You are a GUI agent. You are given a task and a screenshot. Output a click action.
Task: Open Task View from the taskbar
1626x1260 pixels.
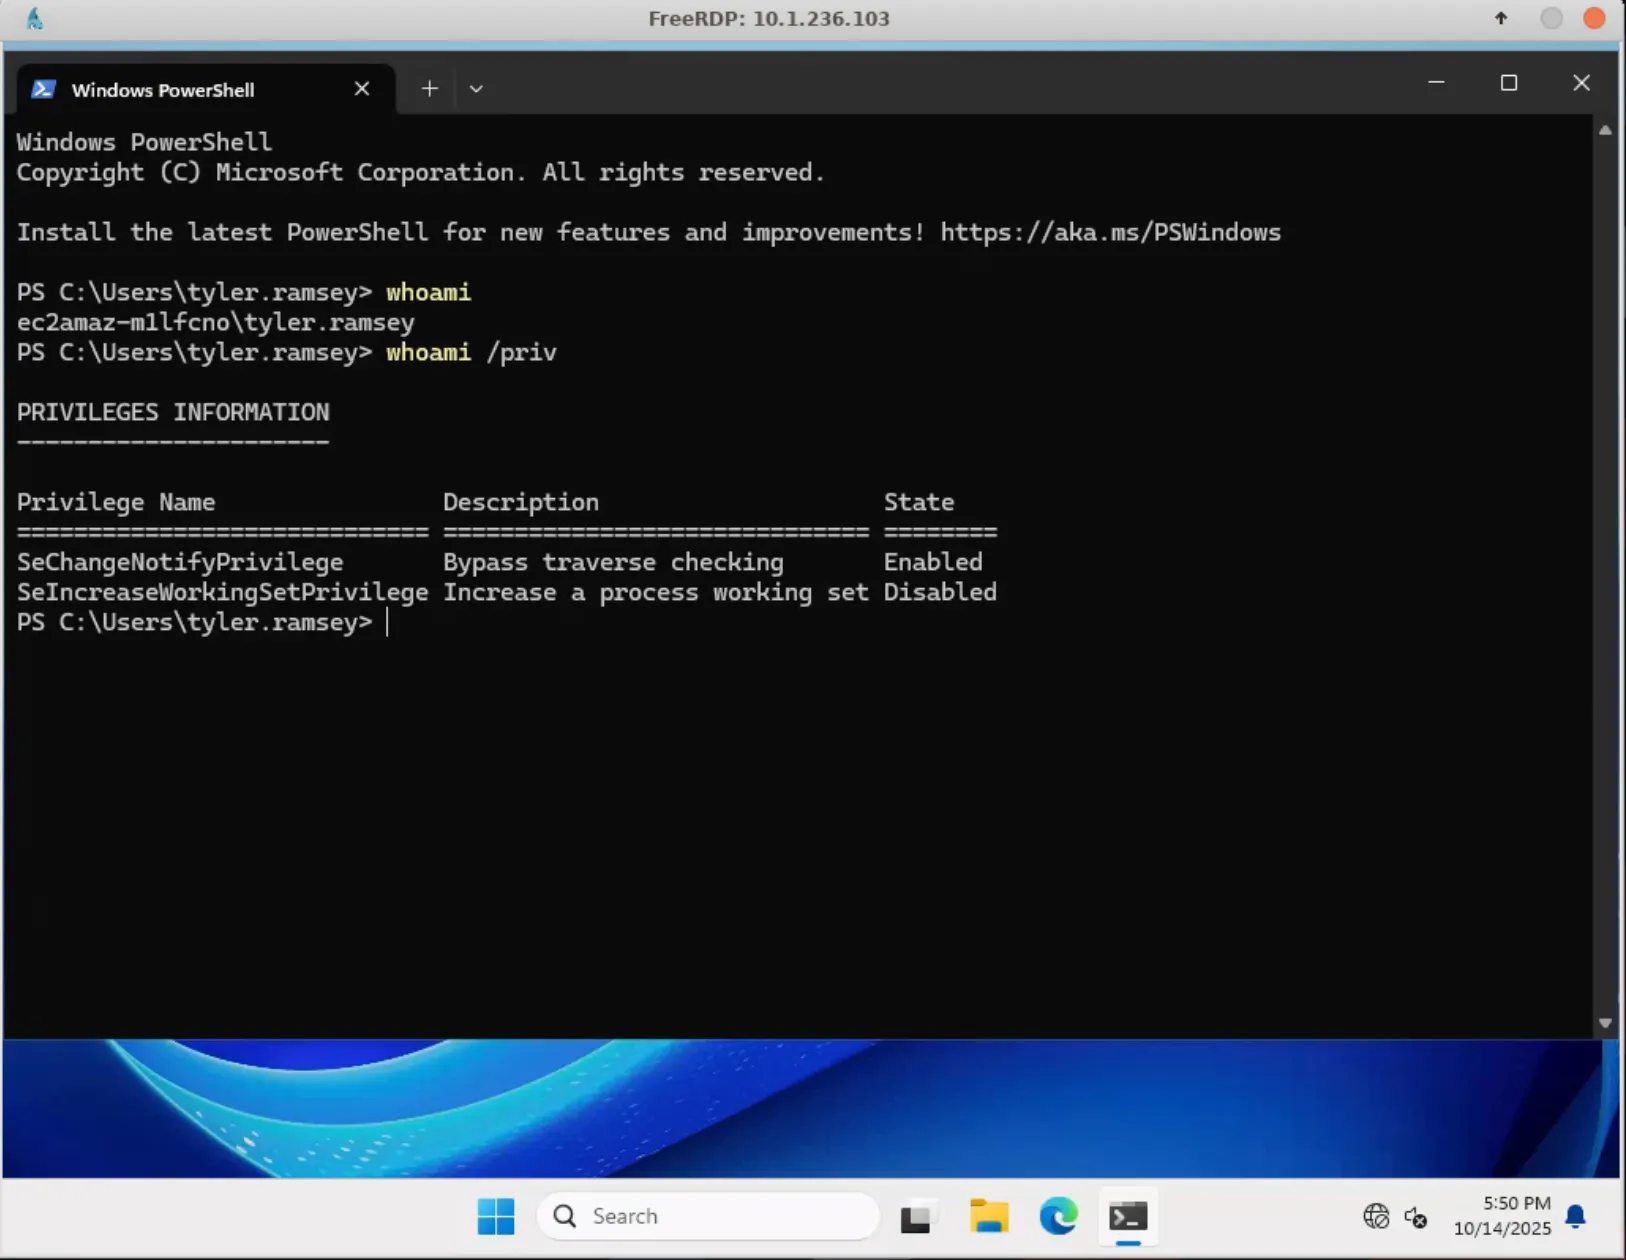[916, 1217]
